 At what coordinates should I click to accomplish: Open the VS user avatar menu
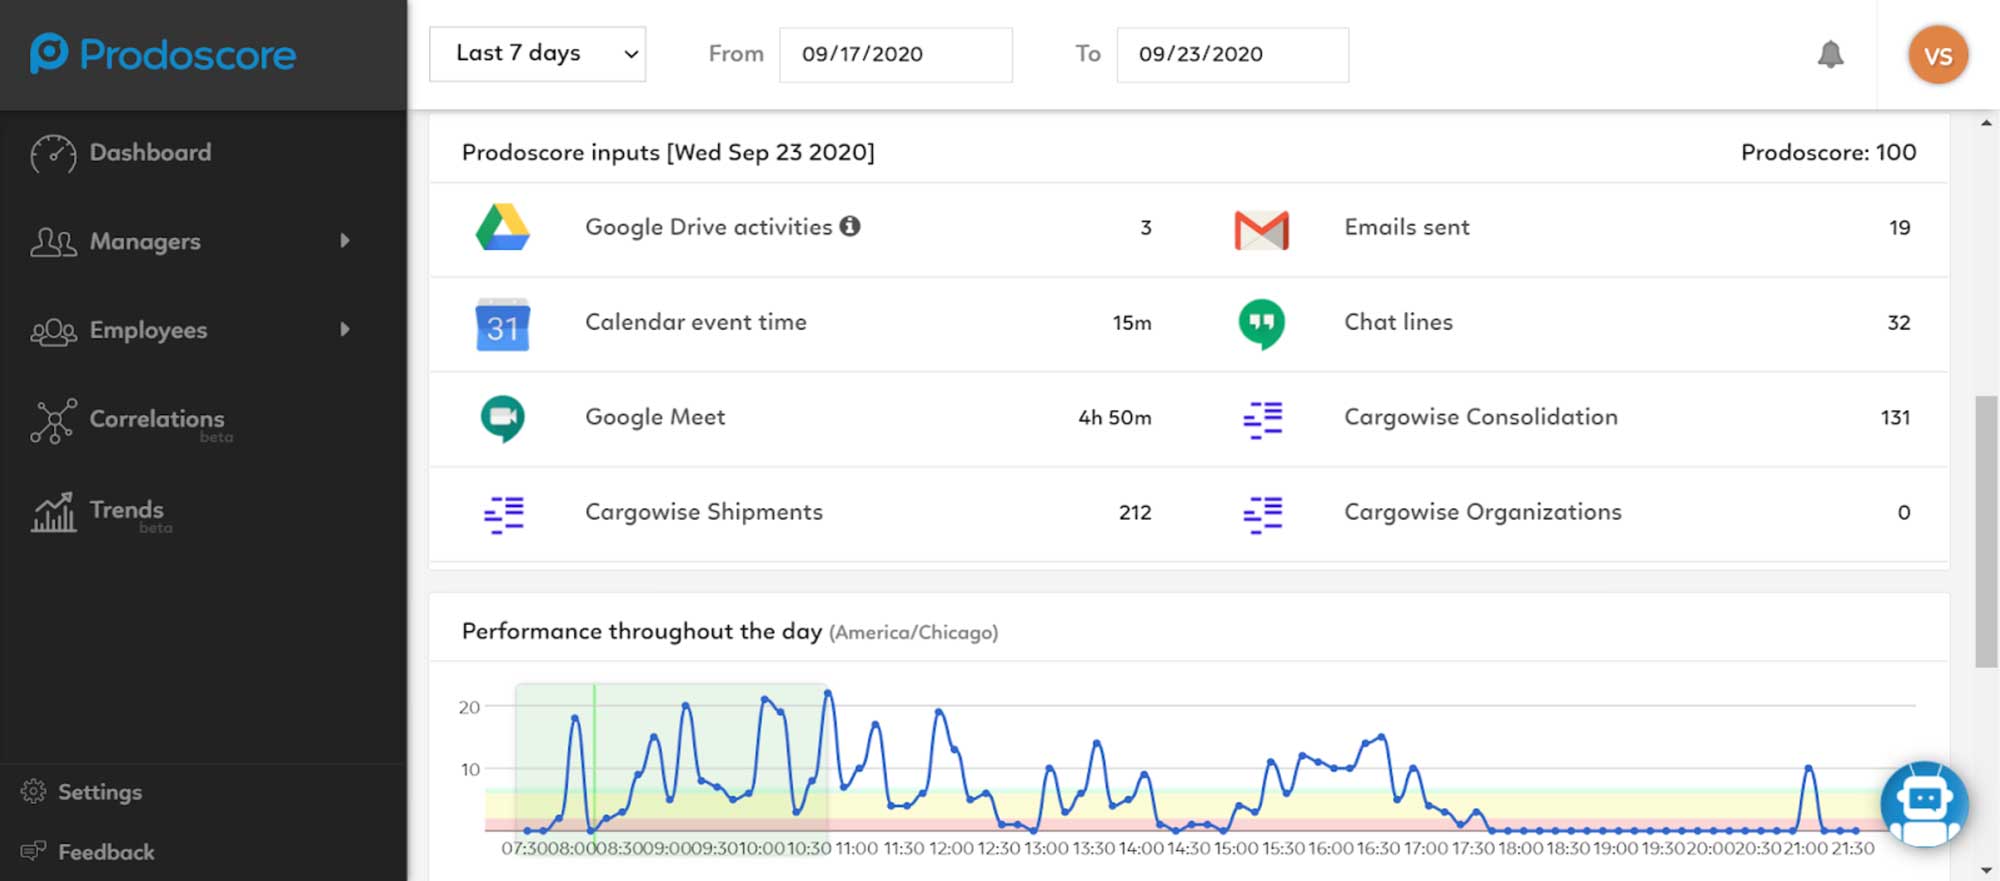click(1938, 55)
